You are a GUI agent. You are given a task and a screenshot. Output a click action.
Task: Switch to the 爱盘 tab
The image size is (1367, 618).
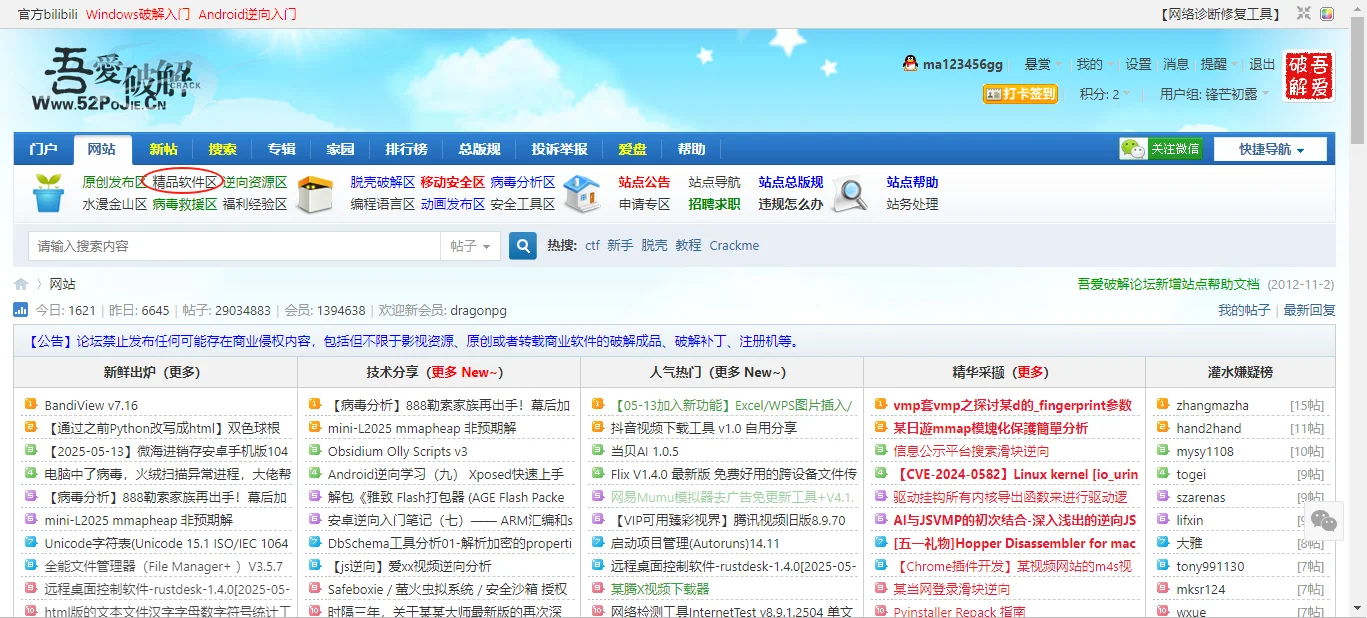[632, 147]
